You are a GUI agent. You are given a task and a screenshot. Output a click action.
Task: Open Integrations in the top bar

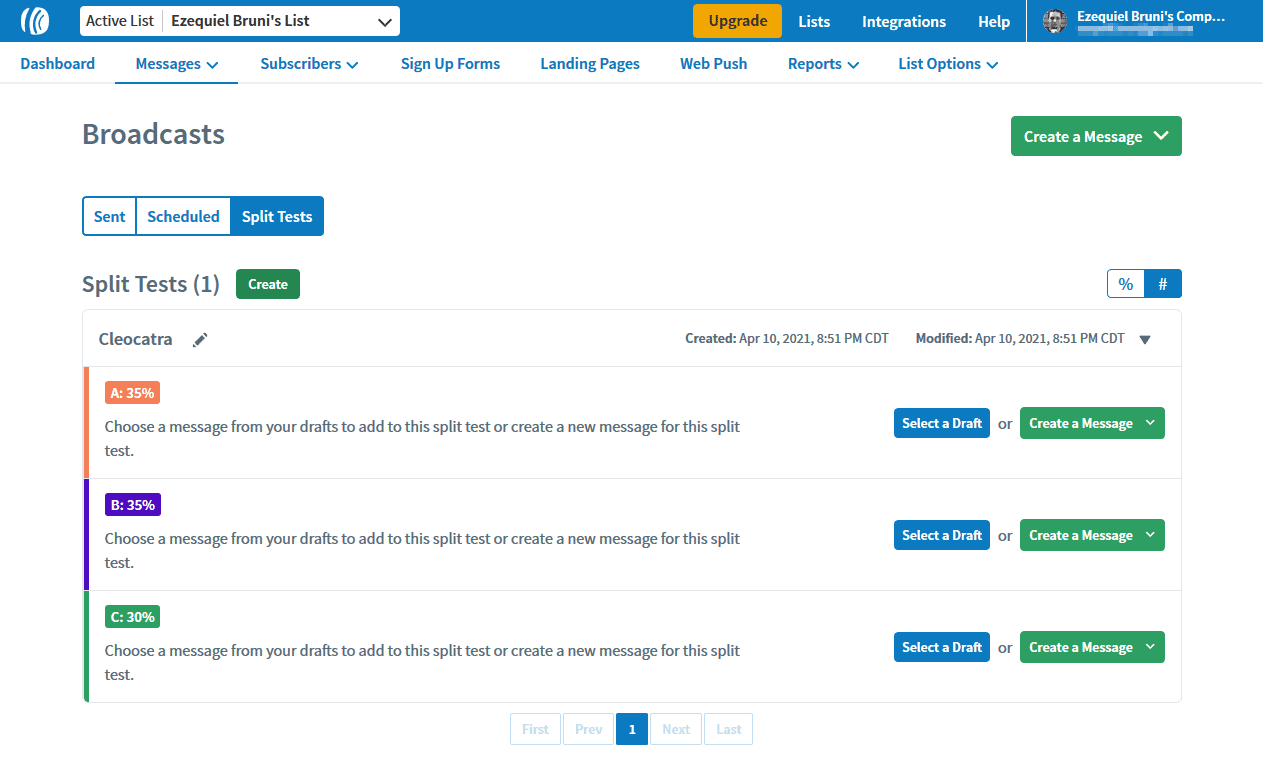[x=903, y=22]
